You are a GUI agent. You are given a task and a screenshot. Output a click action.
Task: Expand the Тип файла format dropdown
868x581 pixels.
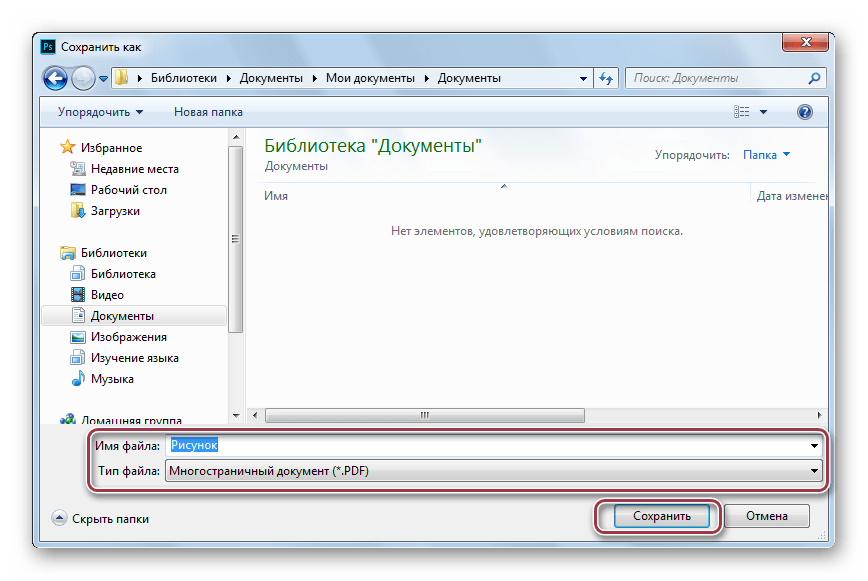[x=814, y=471]
